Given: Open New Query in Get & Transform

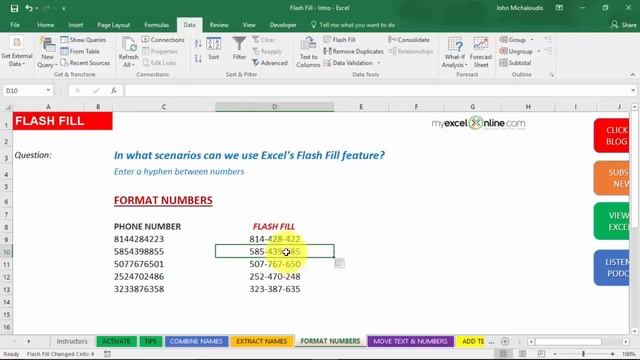Looking at the screenshot, I should [x=47, y=52].
